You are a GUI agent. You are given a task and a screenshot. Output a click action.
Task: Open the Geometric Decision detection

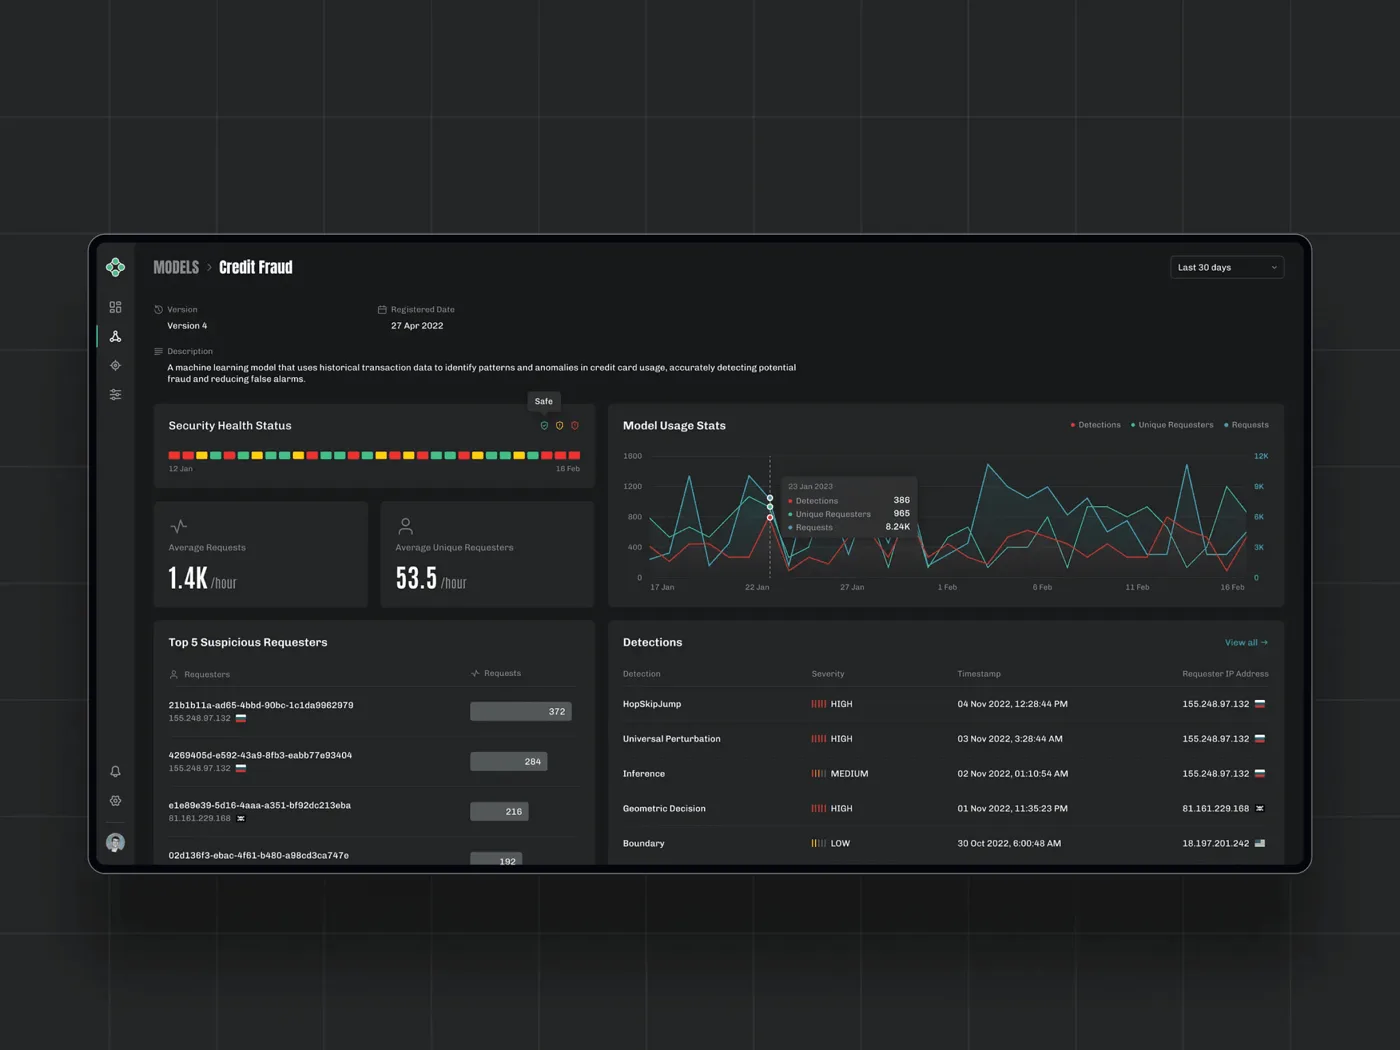coord(664,808)
